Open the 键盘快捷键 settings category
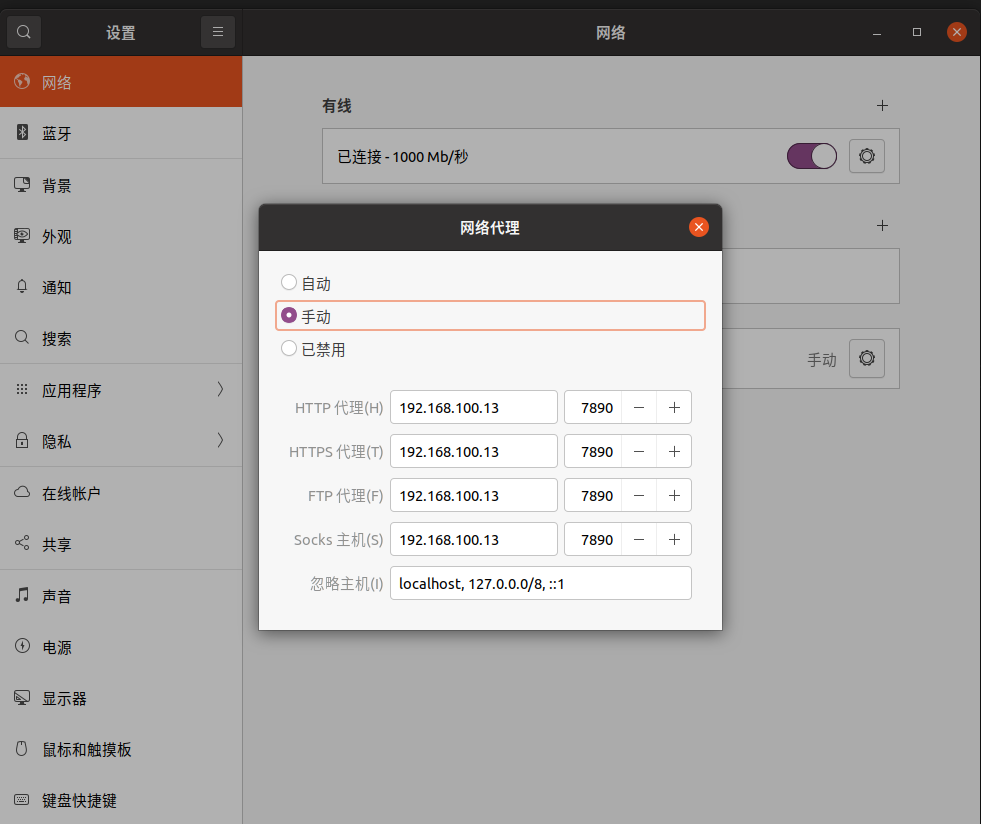 point(121,800)
